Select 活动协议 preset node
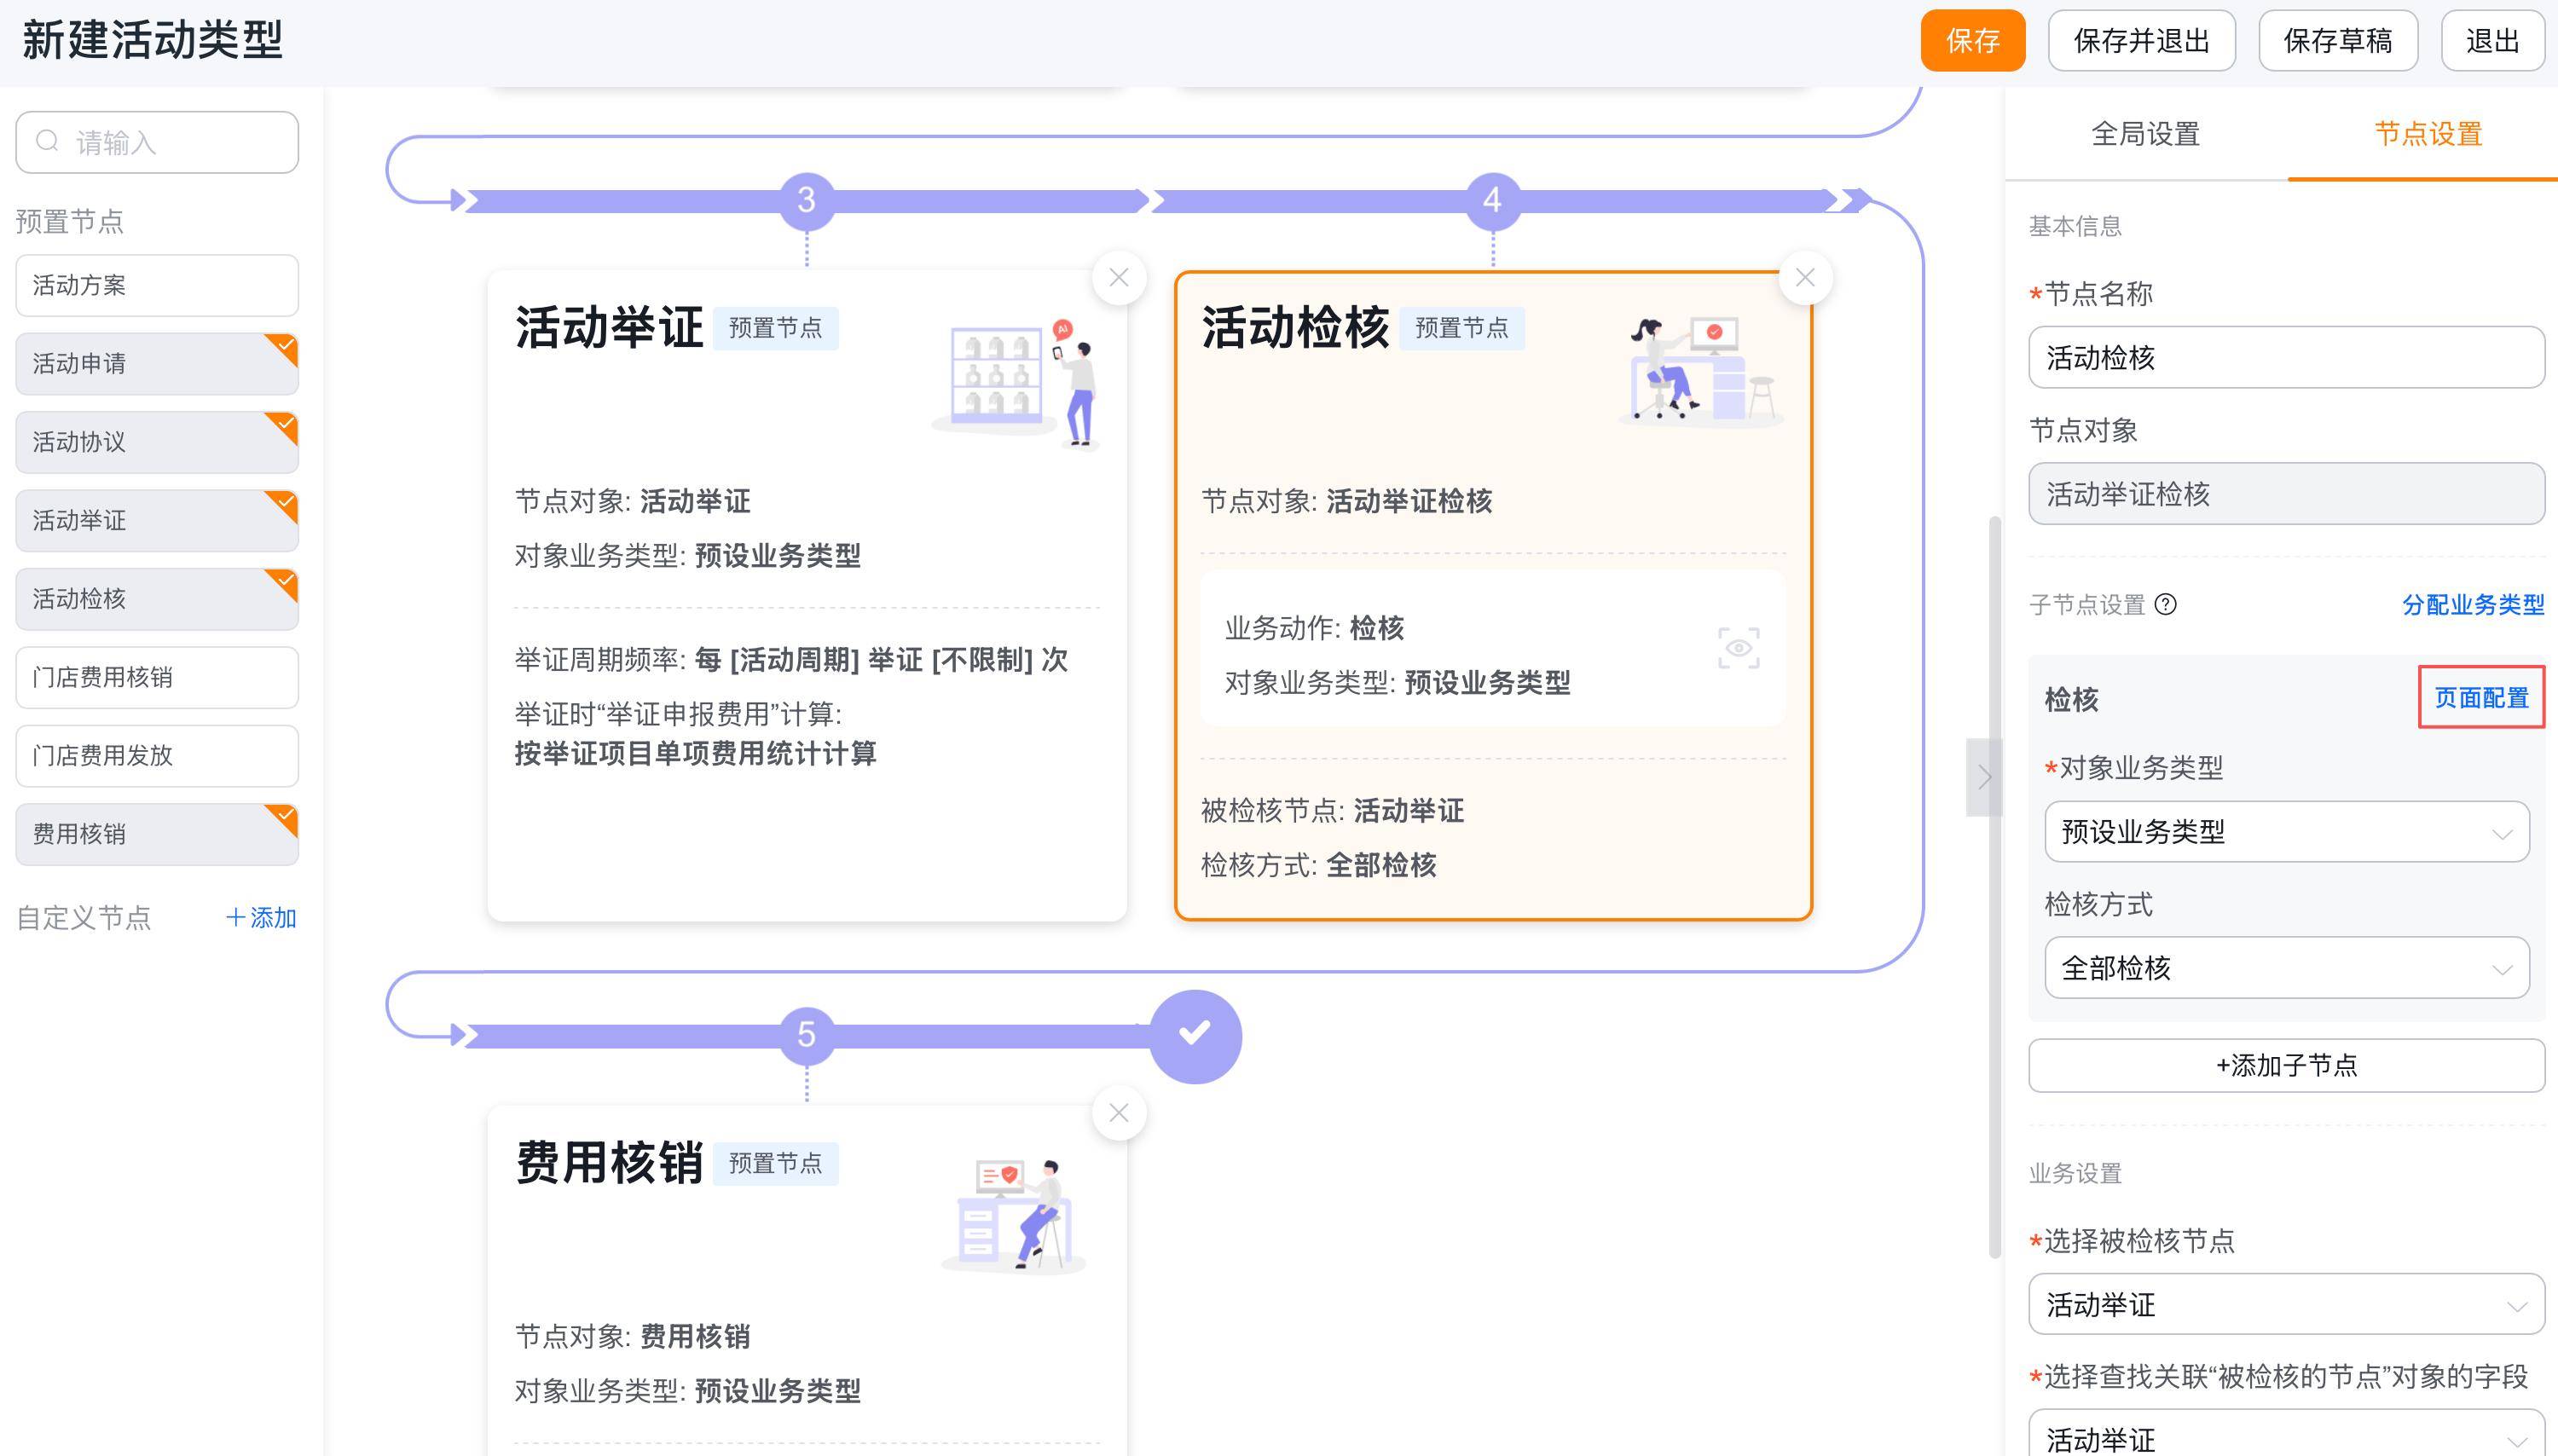This screenshot has height=1456, width=2558. pos(157,441)
